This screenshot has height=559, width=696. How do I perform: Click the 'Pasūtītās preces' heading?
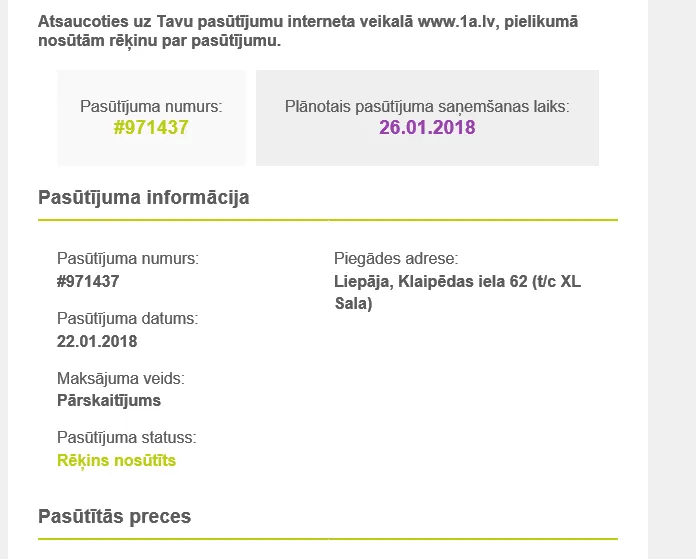[115, 516]
